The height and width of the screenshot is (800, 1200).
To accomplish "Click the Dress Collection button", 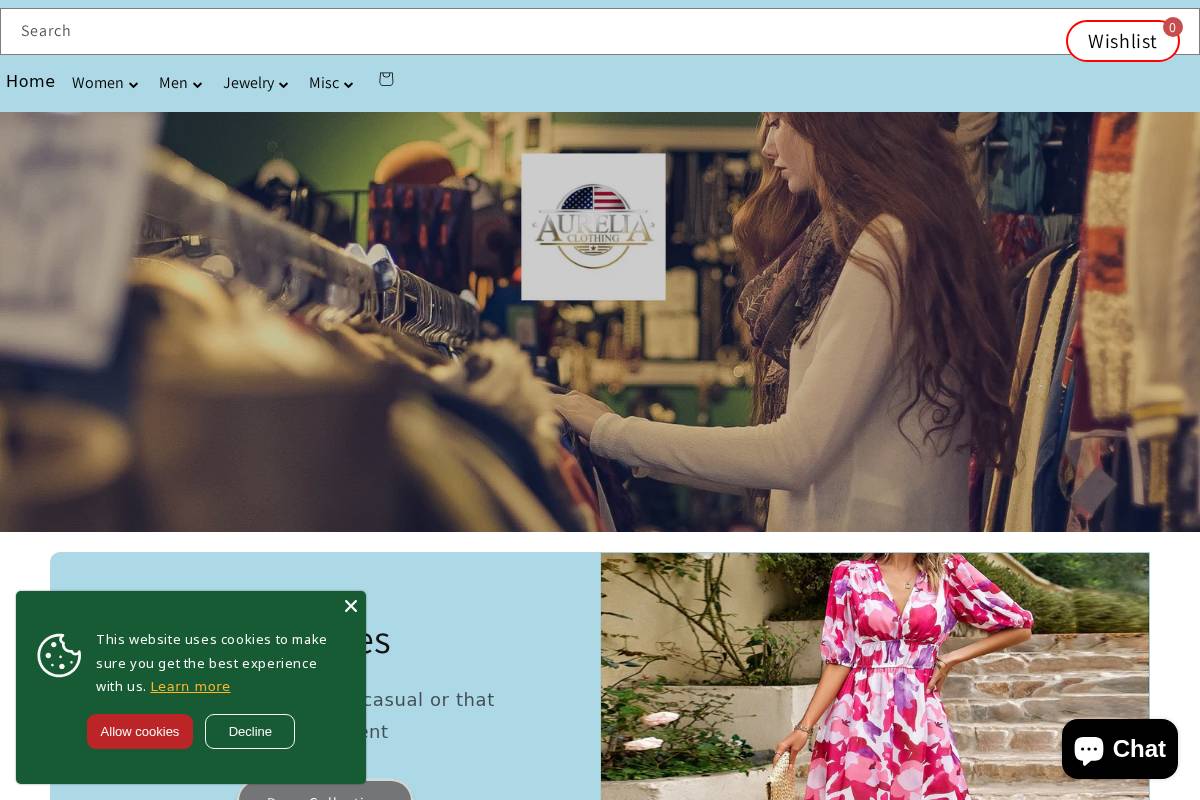I will point(325,795).
